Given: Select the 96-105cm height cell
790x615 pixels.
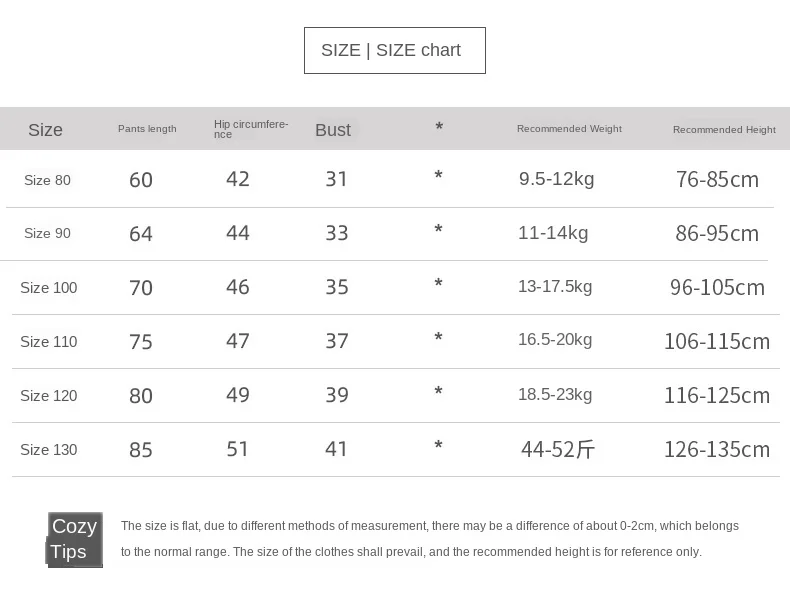Looking at the screenshot, I should [x=717, y=287].
